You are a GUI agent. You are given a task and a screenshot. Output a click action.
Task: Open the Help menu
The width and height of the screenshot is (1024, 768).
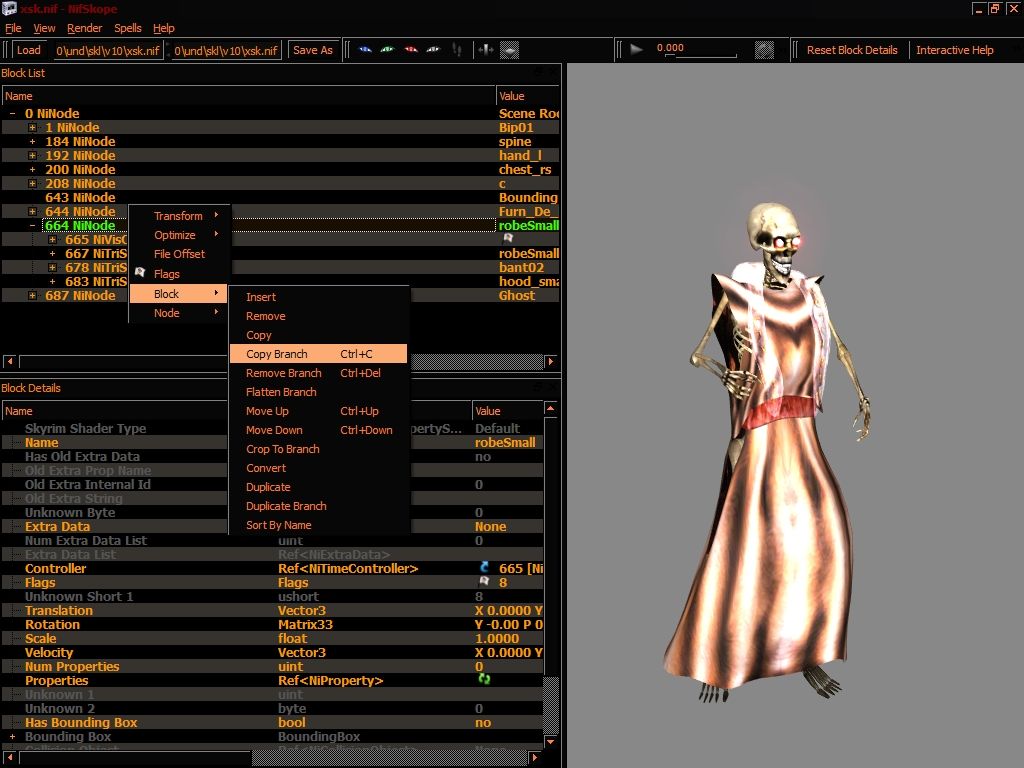(164, 28)
